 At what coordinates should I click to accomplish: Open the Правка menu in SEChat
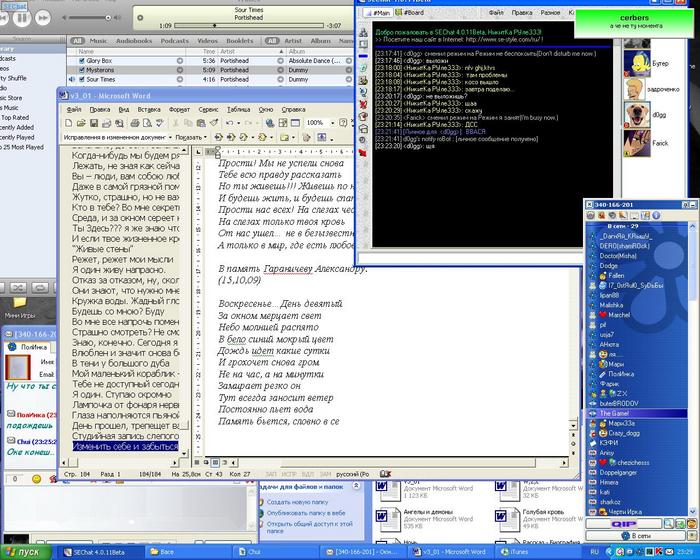tap(521, 13)
